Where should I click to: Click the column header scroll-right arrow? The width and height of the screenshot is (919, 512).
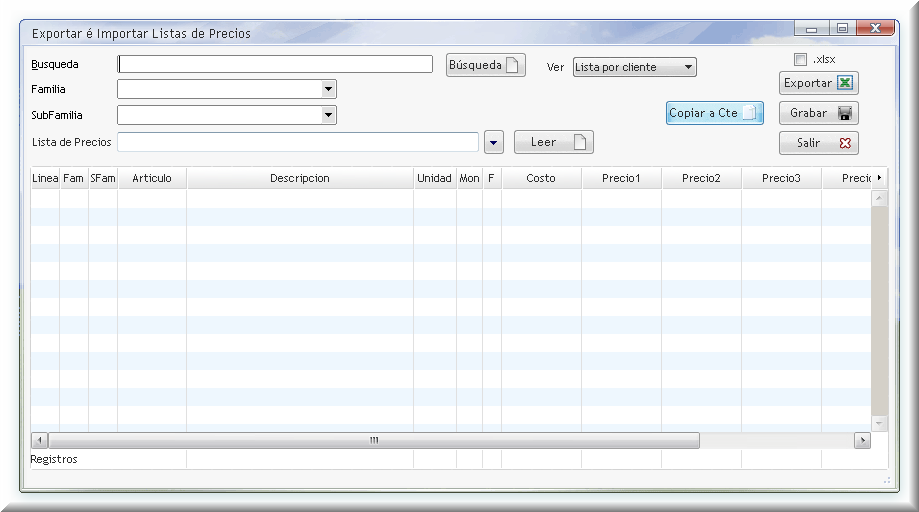coord(879,178)
